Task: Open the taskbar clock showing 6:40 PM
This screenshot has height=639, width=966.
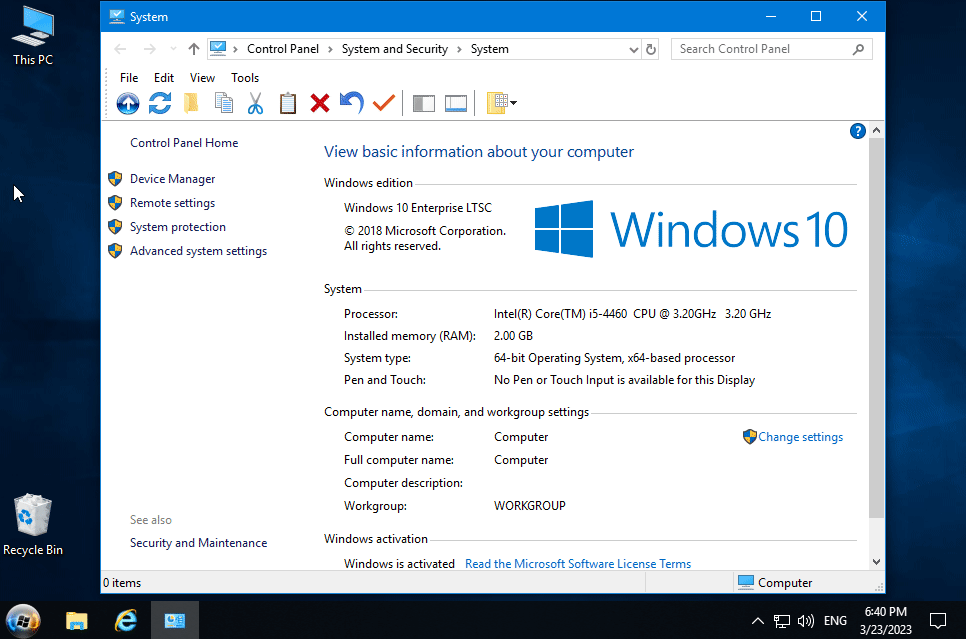Action: point(885,621)
